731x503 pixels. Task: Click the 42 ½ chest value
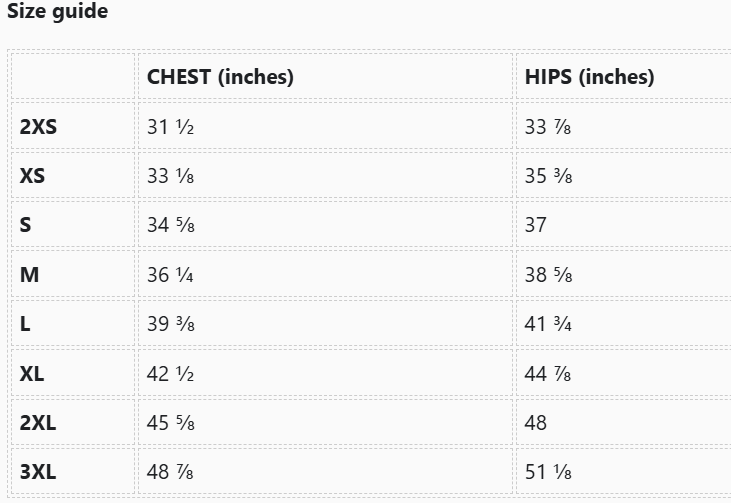point(170,374)
